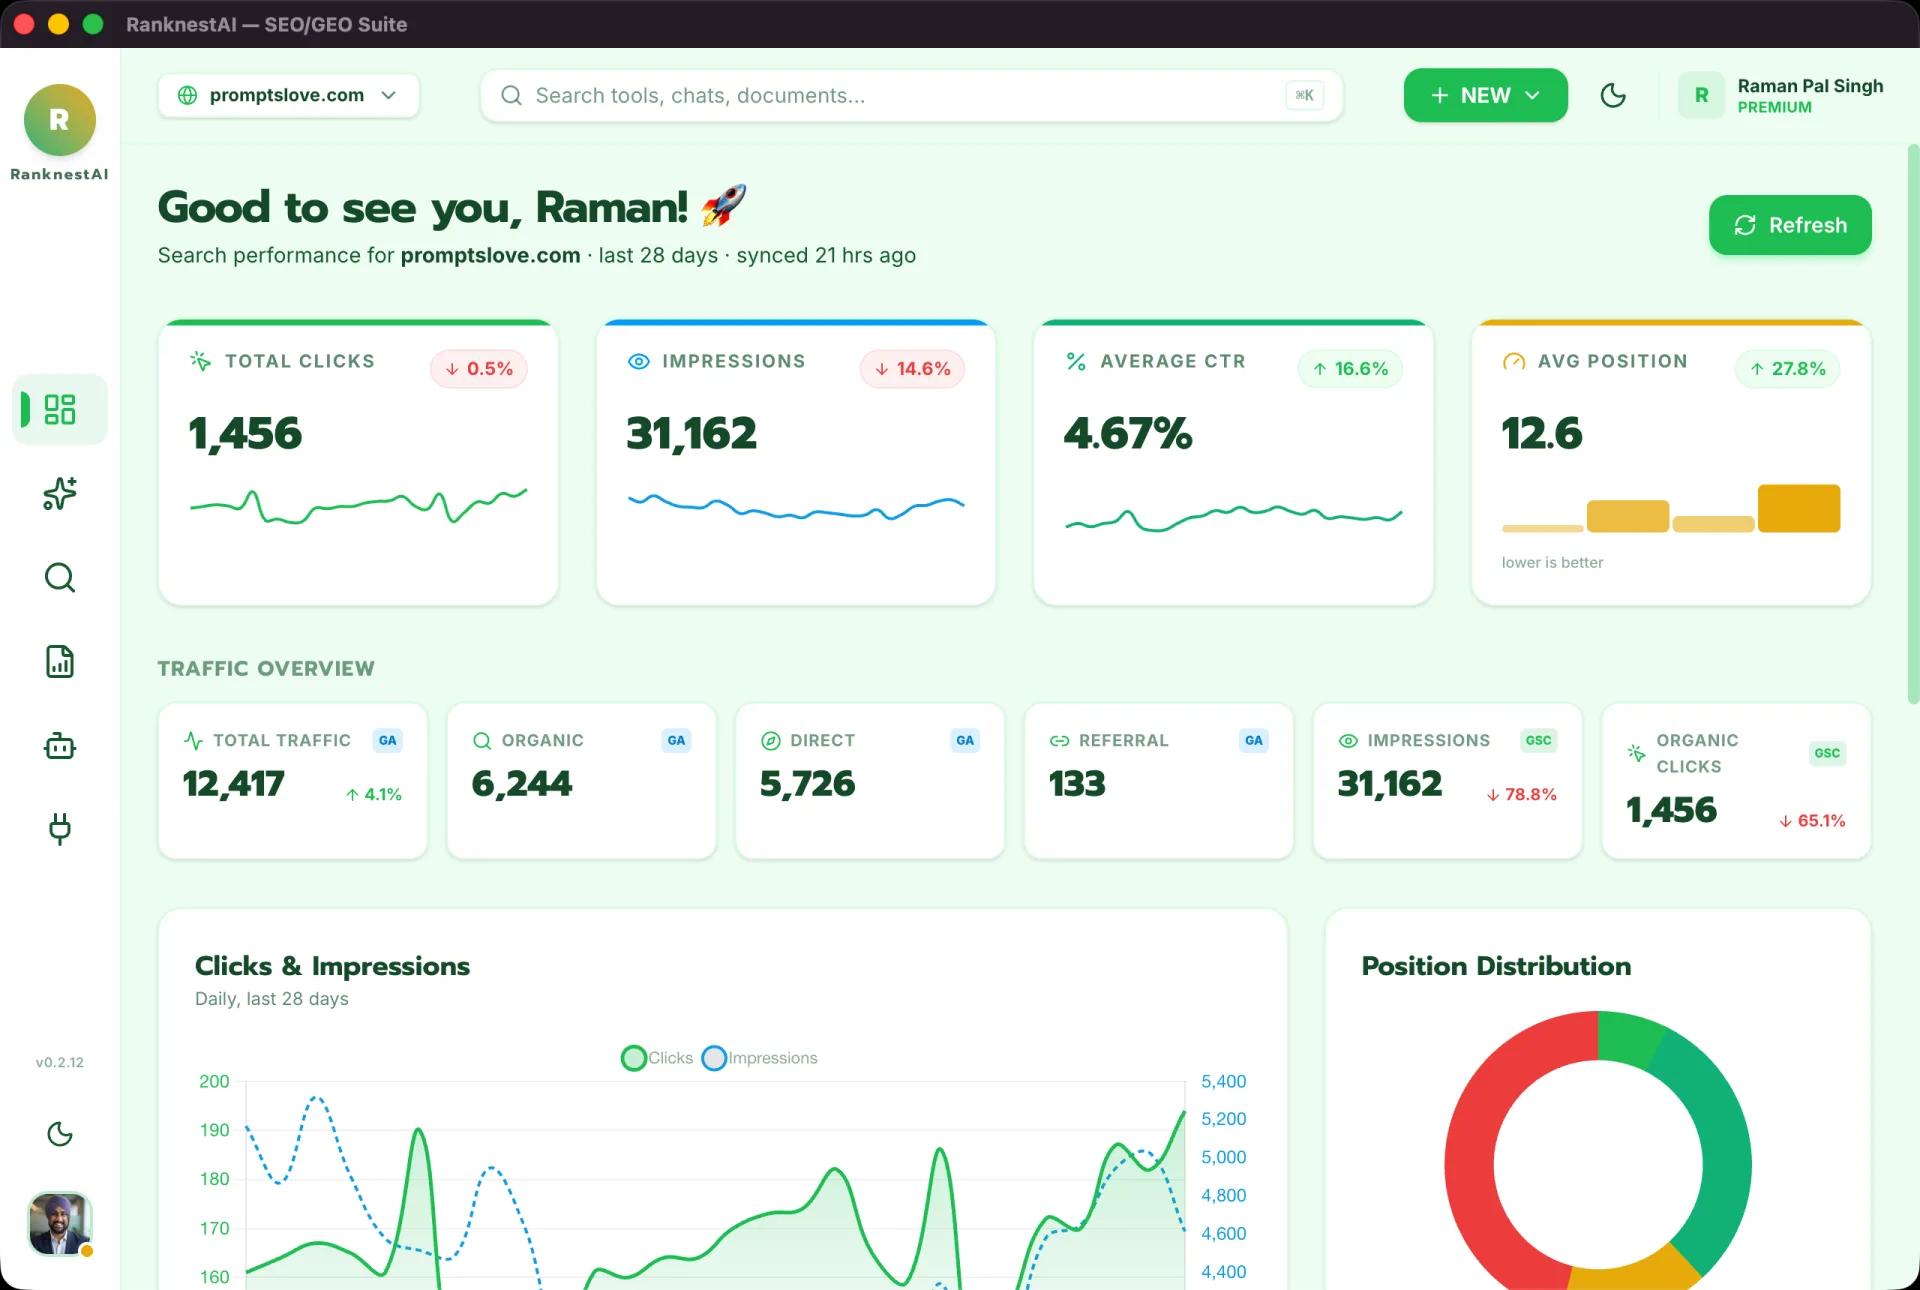
Task: Click the Direct compass icon
Action: click(x=770, y=740)
